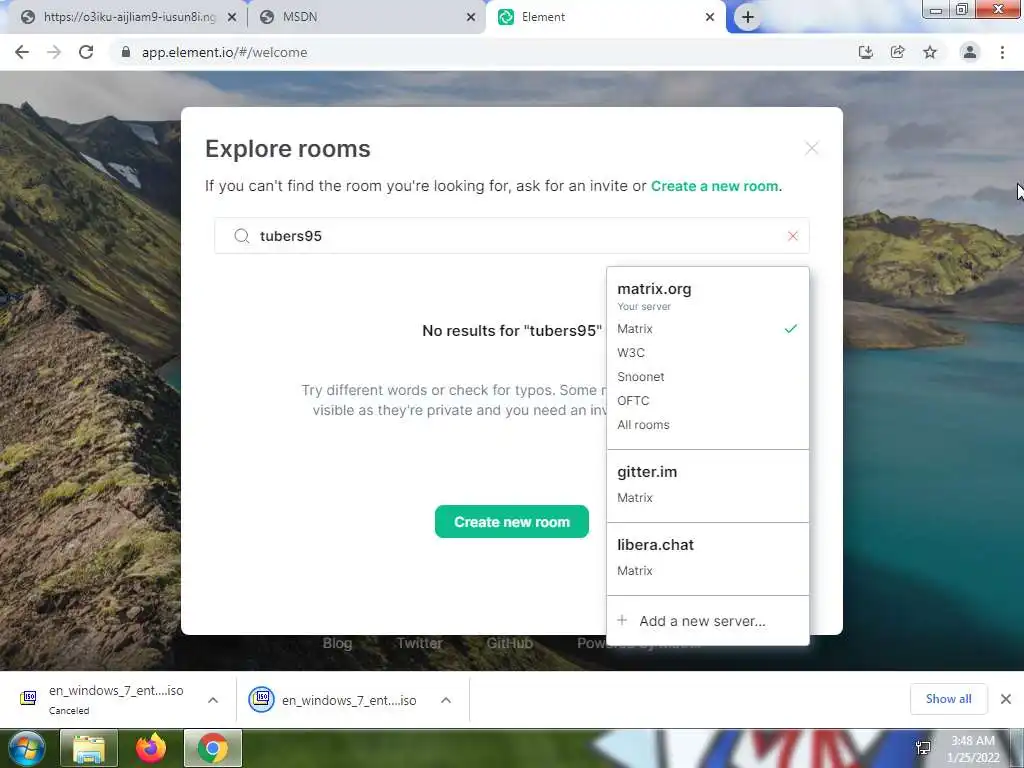Viewport: 1024px width, 768px height.
Task: Clear the tubers95 search text
Action: pos(792,236)
